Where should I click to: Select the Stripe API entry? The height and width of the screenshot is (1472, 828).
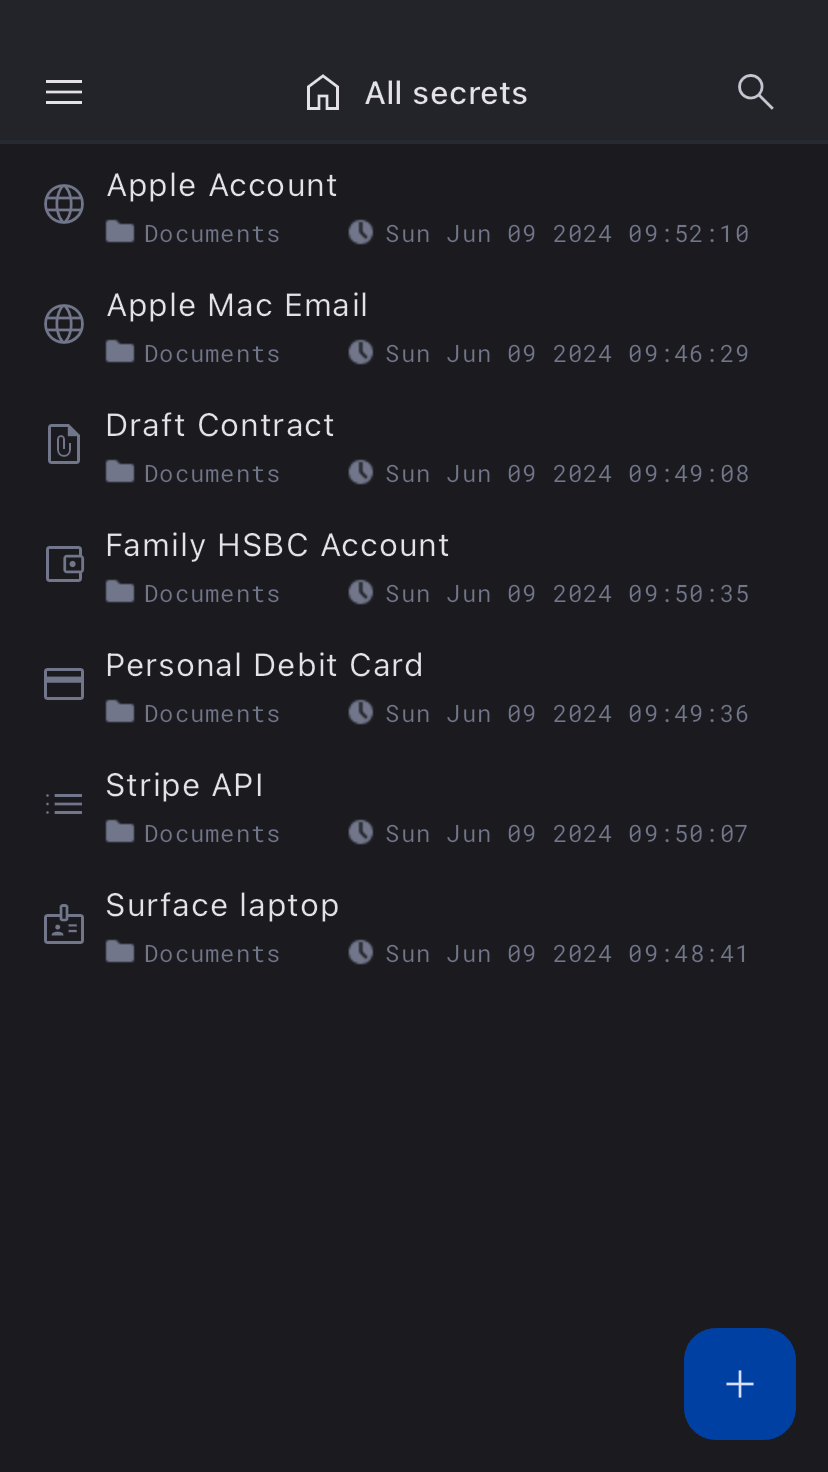(x=184, y=786)
